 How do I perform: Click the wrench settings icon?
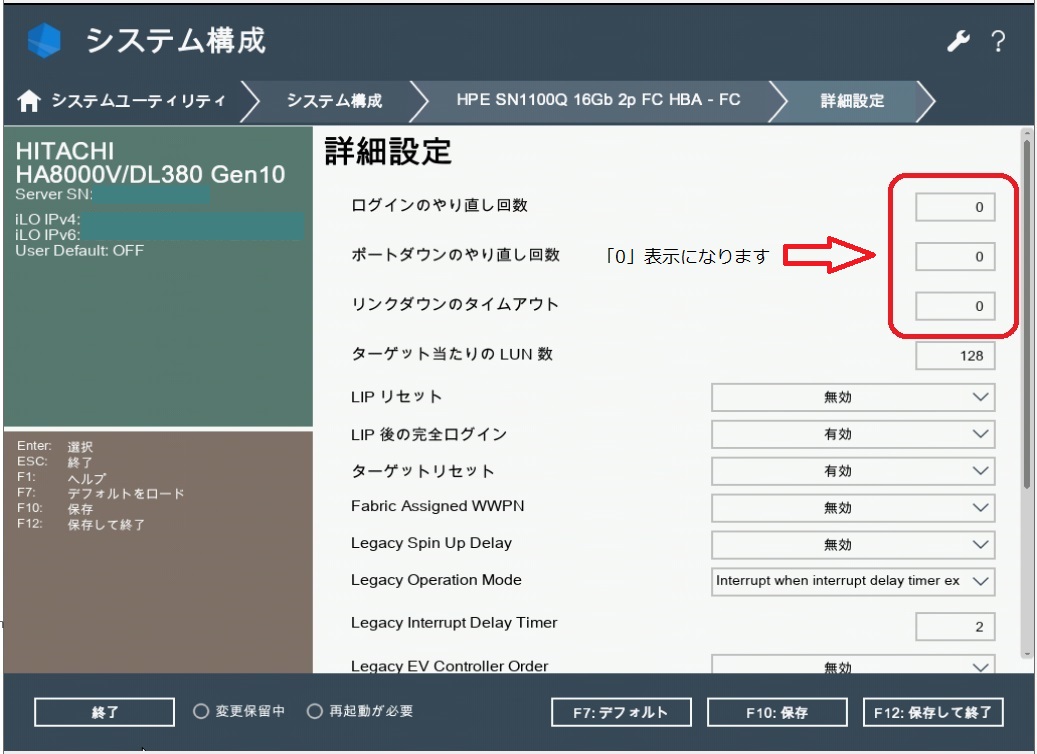(957, 42)
